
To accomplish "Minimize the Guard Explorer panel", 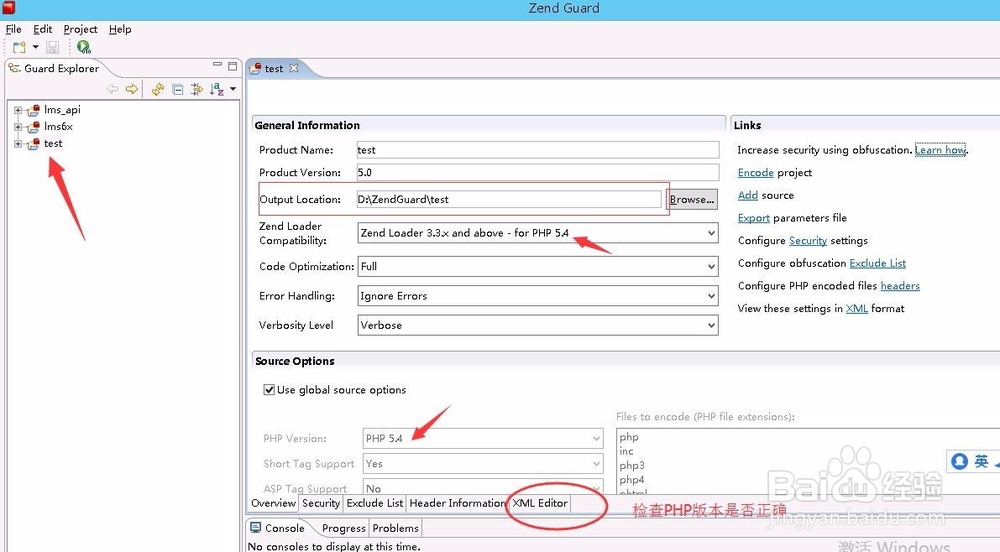I will pos(217,65).
